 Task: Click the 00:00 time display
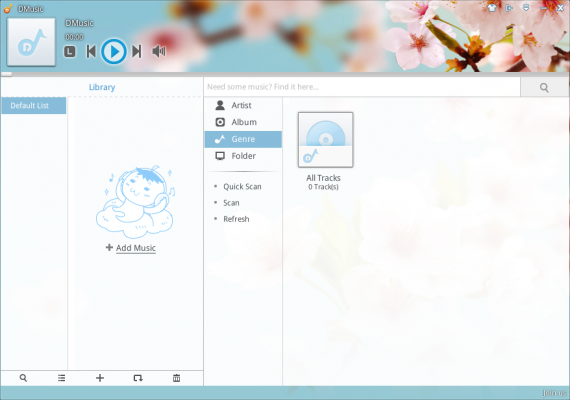coord(74,37)
